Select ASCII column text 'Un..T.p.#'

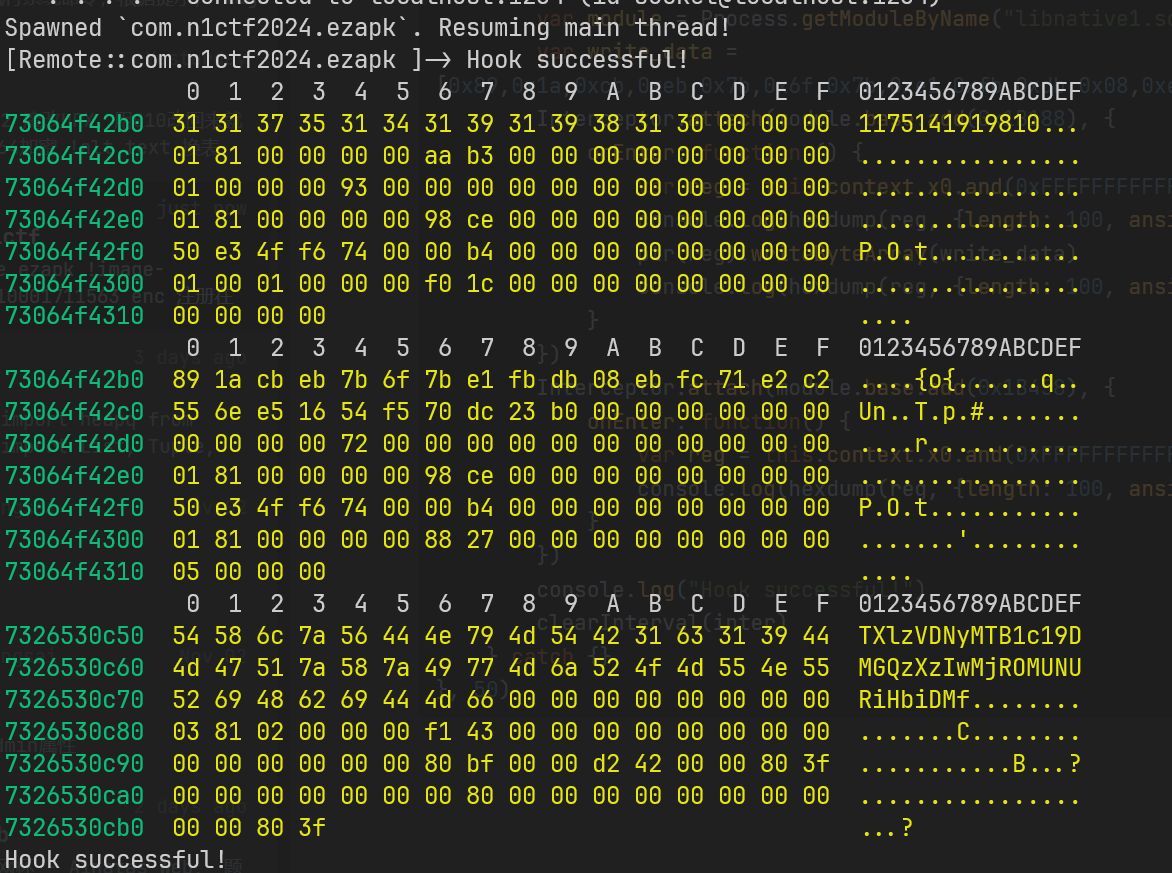(x=921, y=412)
